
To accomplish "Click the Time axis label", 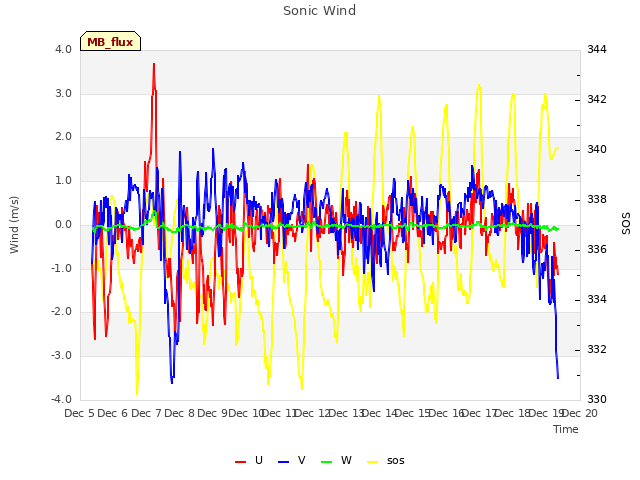I will pyautogui.click(x=566, y=429).
